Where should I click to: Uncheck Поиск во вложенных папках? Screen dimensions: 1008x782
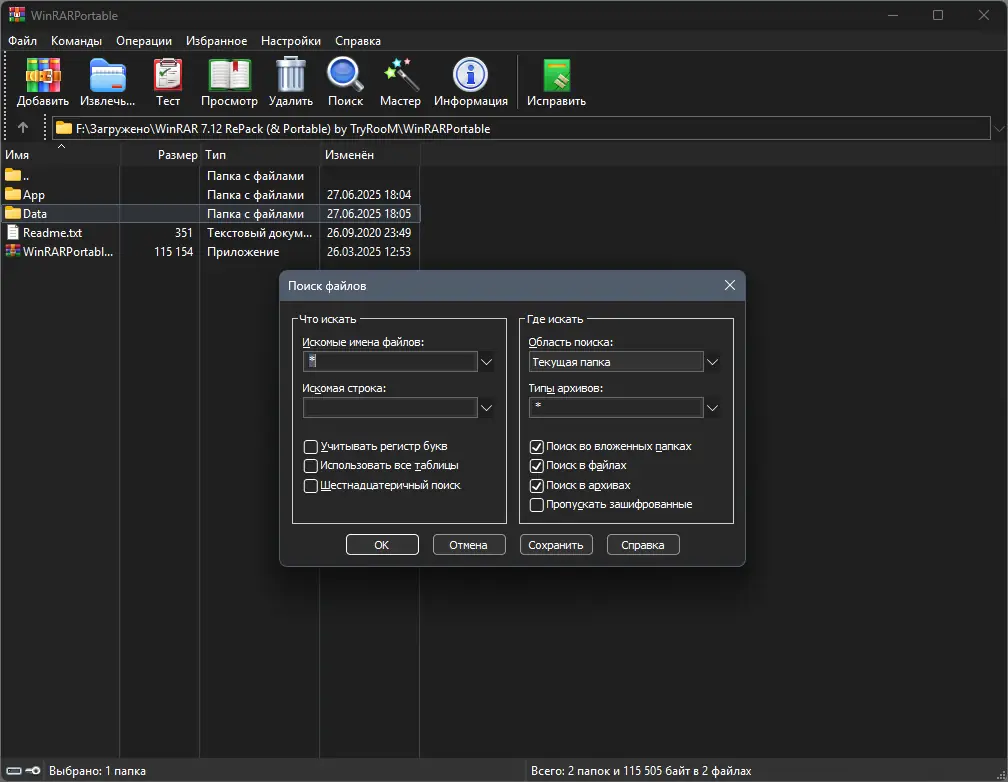(537, 446)
